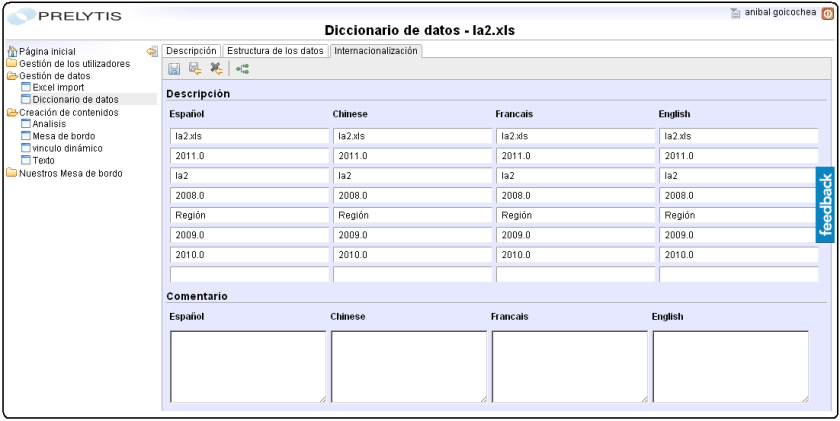Click the Francais comment text area
This screenshot has height=421, width=840.
[569, 366]
